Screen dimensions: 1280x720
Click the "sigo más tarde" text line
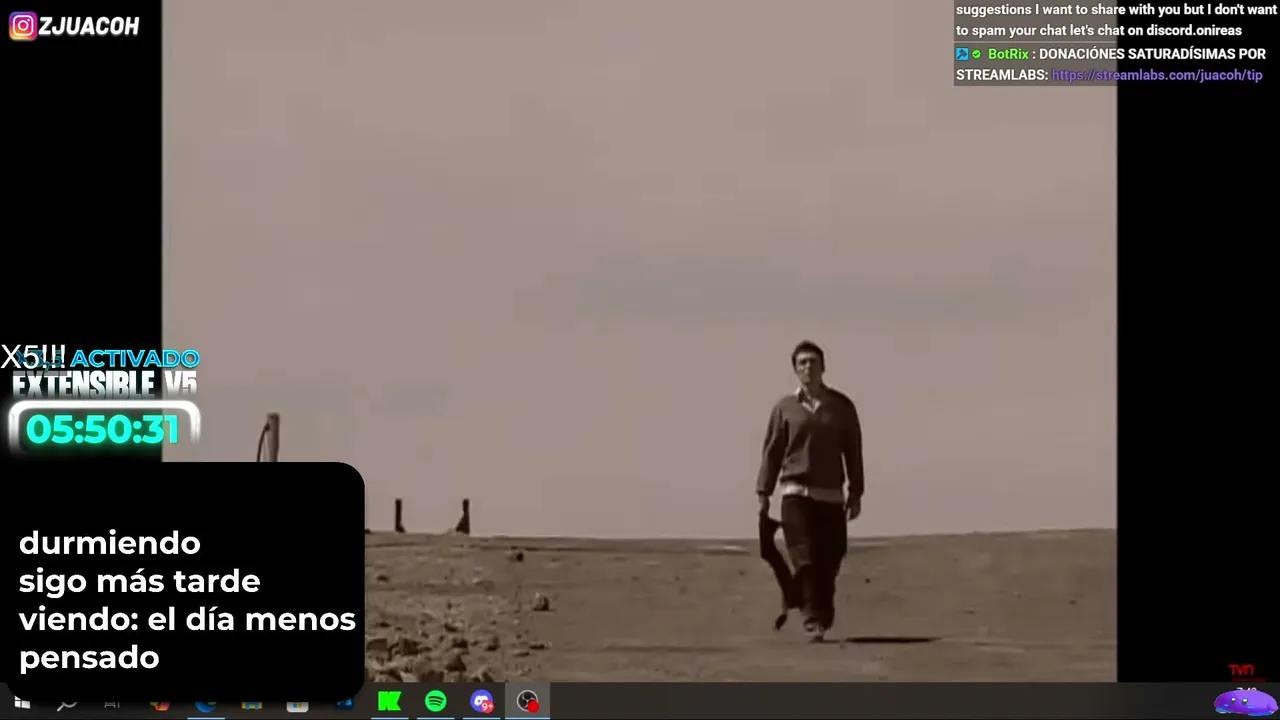click(x=140, y=581)
